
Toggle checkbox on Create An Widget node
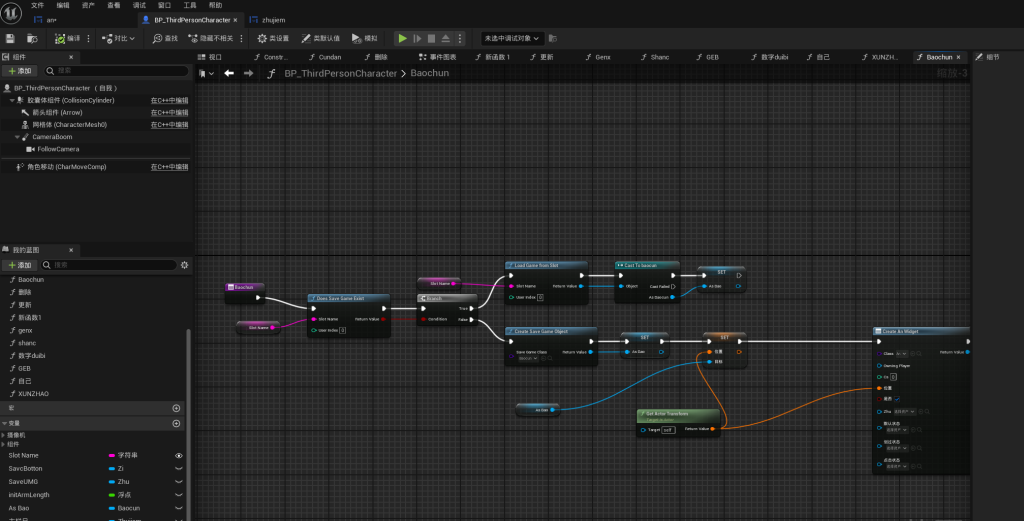tap(896, 398)
